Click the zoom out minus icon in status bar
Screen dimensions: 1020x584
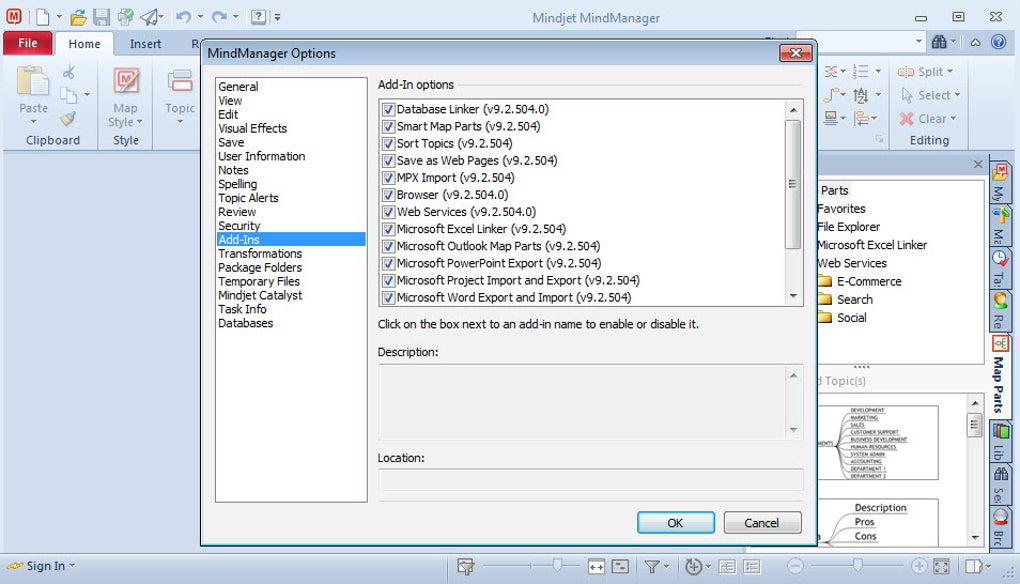(795, 566)
